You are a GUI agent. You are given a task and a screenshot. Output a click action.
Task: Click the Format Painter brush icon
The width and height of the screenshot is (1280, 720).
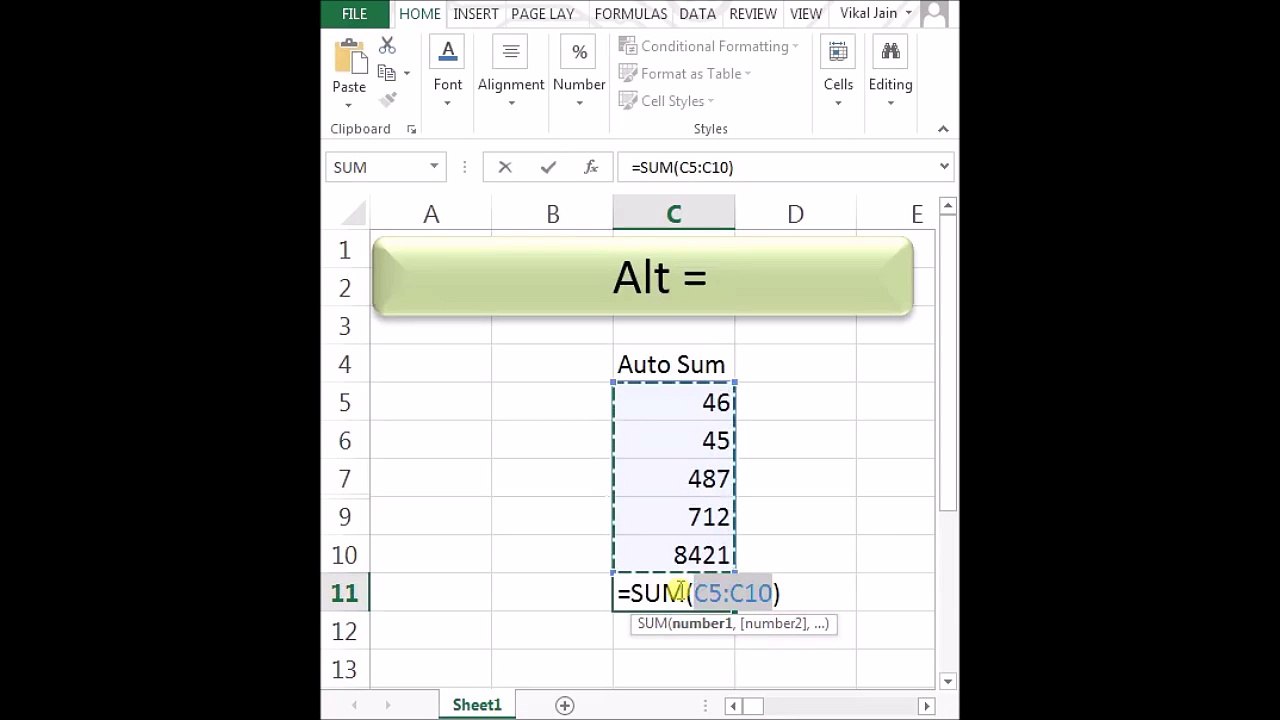pyautogui.click(x=388, y=99)
